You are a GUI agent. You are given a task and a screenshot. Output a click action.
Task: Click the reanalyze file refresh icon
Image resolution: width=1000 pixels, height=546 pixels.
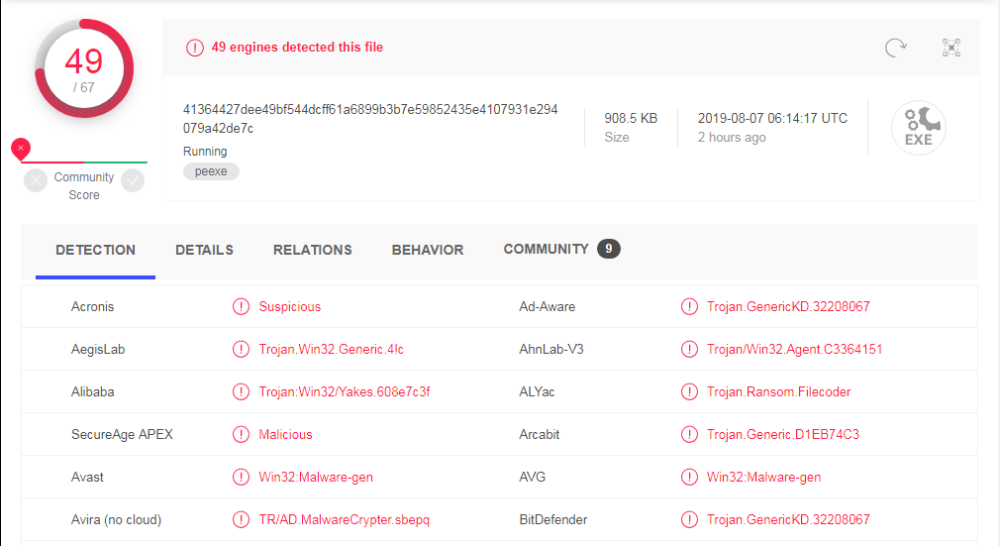895,47
